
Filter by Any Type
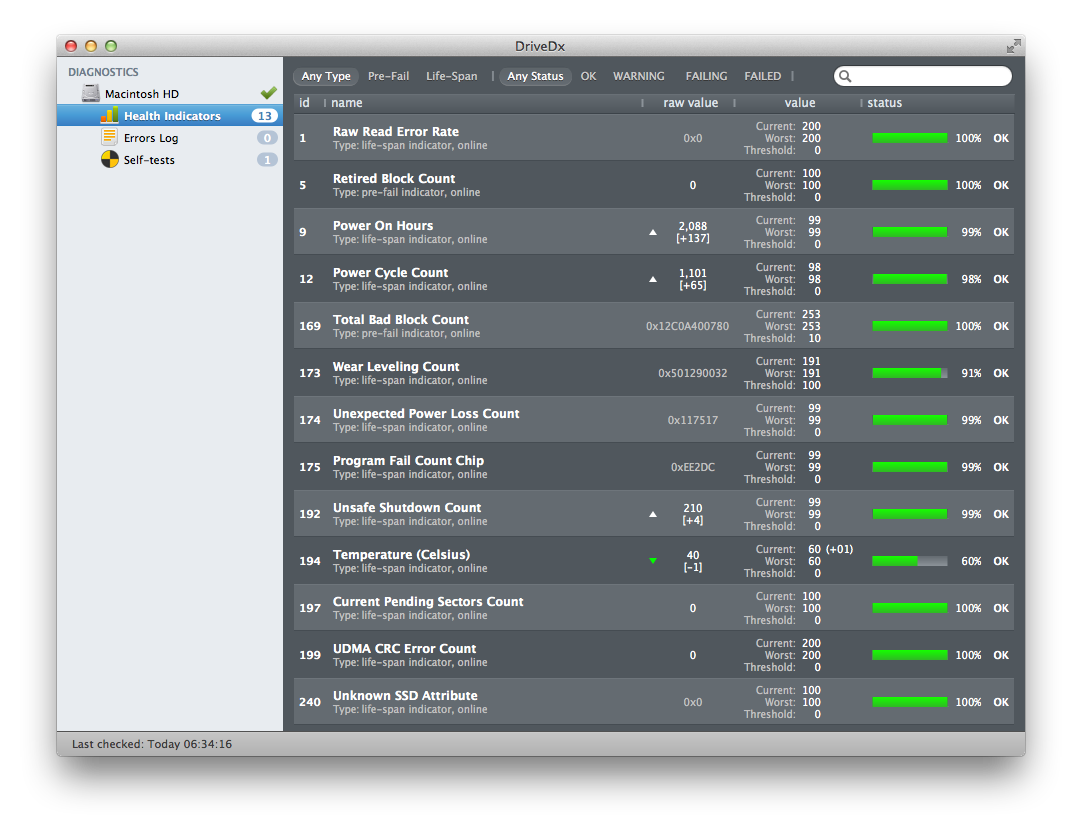(x=326, y=76)
